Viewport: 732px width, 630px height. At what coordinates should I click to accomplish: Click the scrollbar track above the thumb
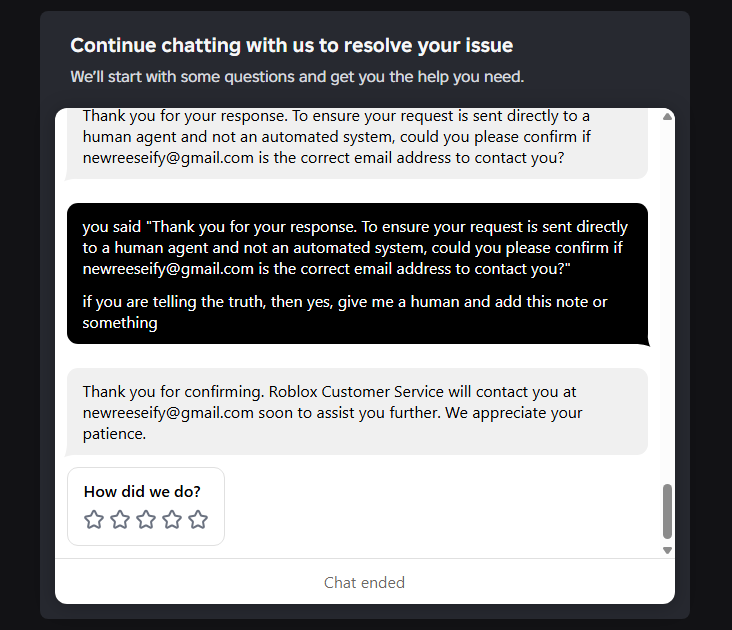(x=668, y=300)
